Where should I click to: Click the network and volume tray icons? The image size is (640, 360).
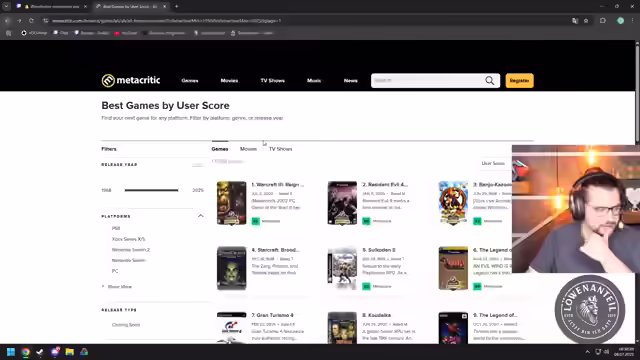click(x=602, y=352)
